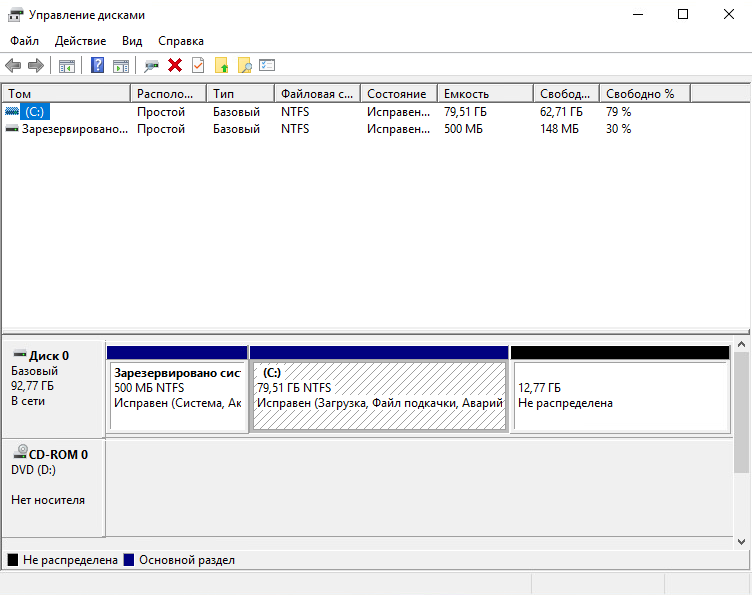Click NTFS cell in the (C:) row
This screenshot has width=752, height=595.
[x=295, y=112]
